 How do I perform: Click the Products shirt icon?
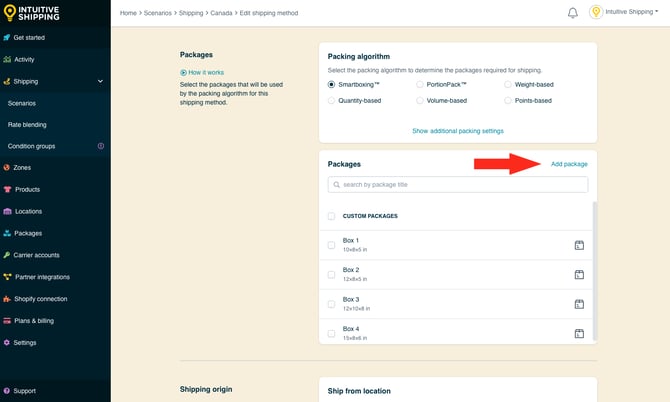click(7, 189)
